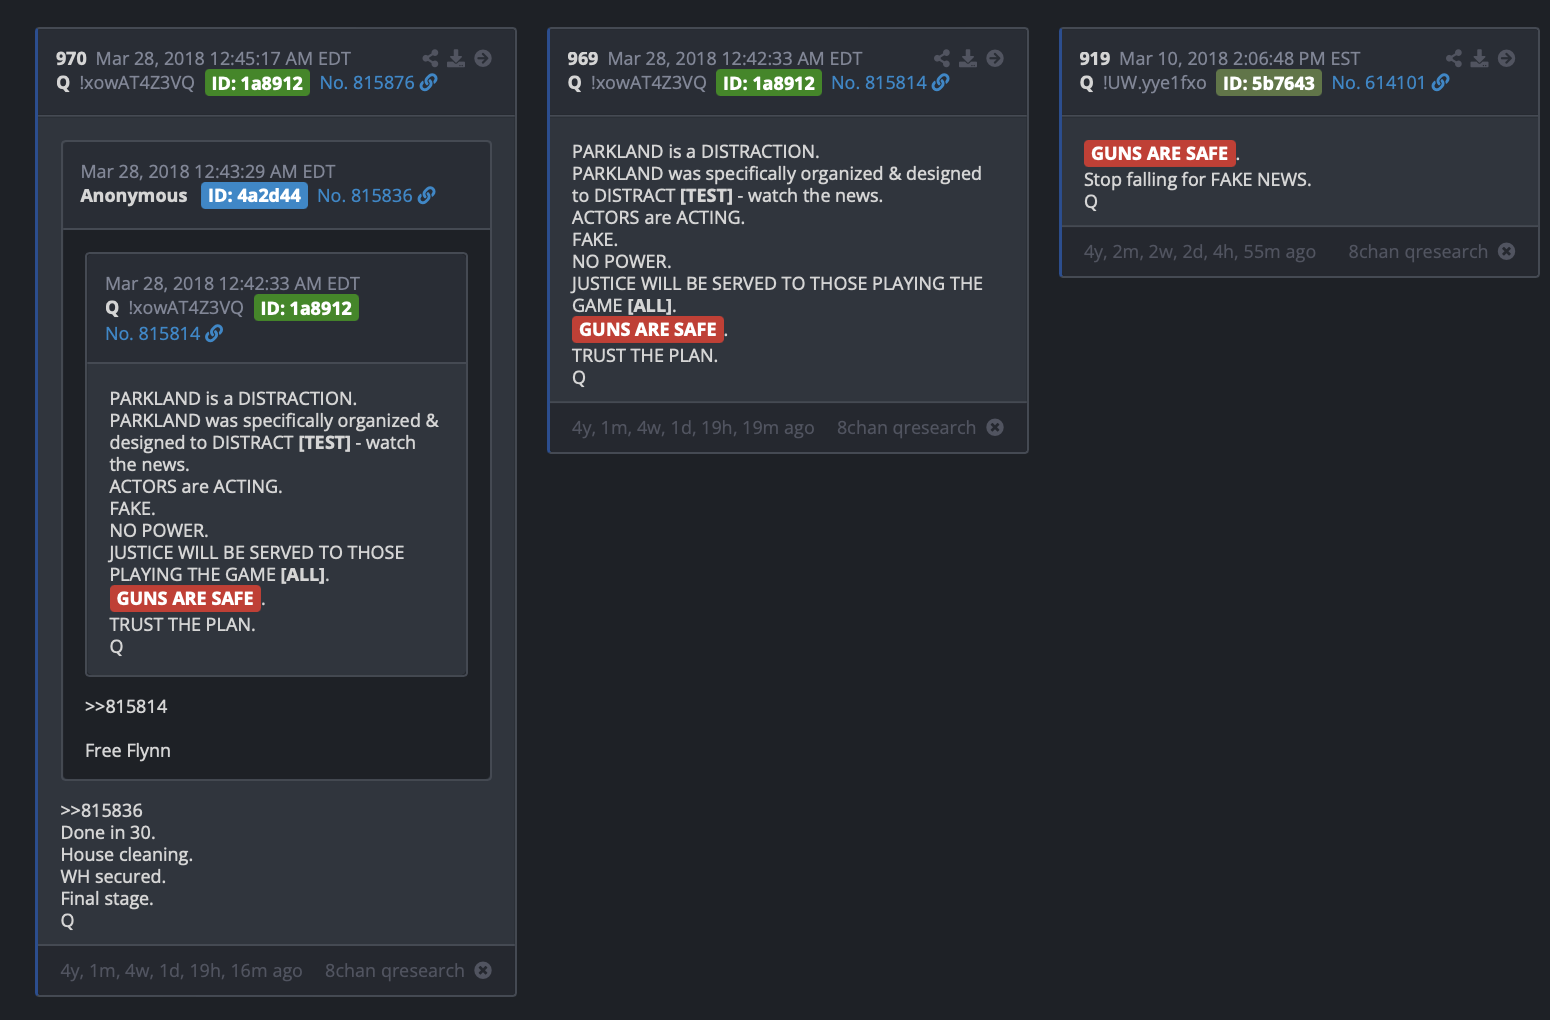The image size is (1550, 1020).
Task: Click post number 970
Action: [x=71, y=59]
